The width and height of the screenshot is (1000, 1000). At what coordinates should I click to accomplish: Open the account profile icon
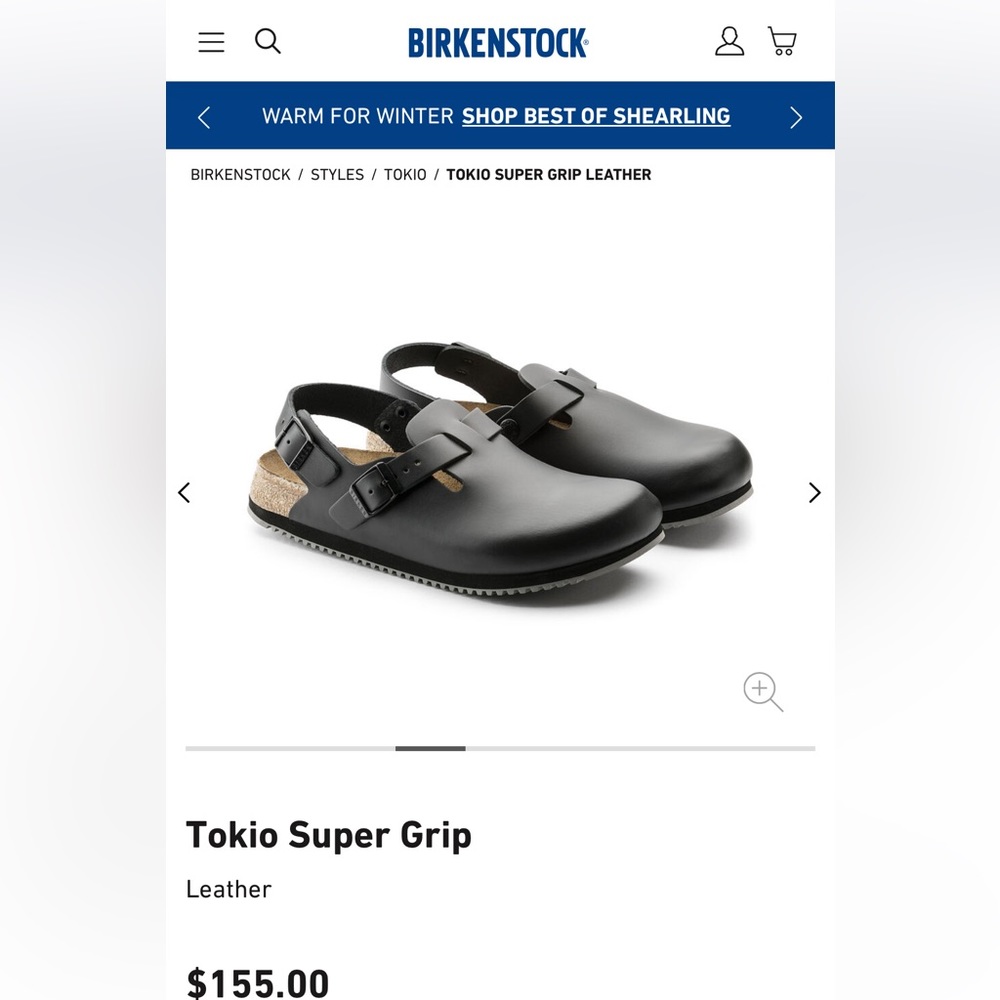tap(730, 42)
